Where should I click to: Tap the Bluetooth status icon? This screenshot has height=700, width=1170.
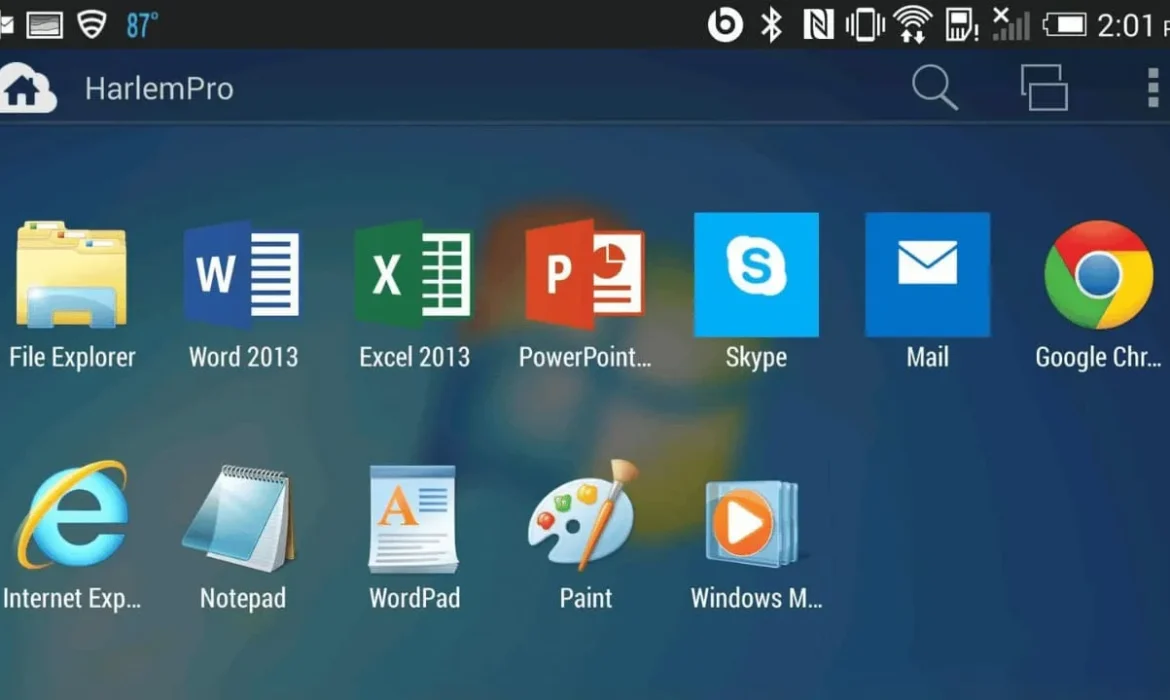tap(772, 25)
